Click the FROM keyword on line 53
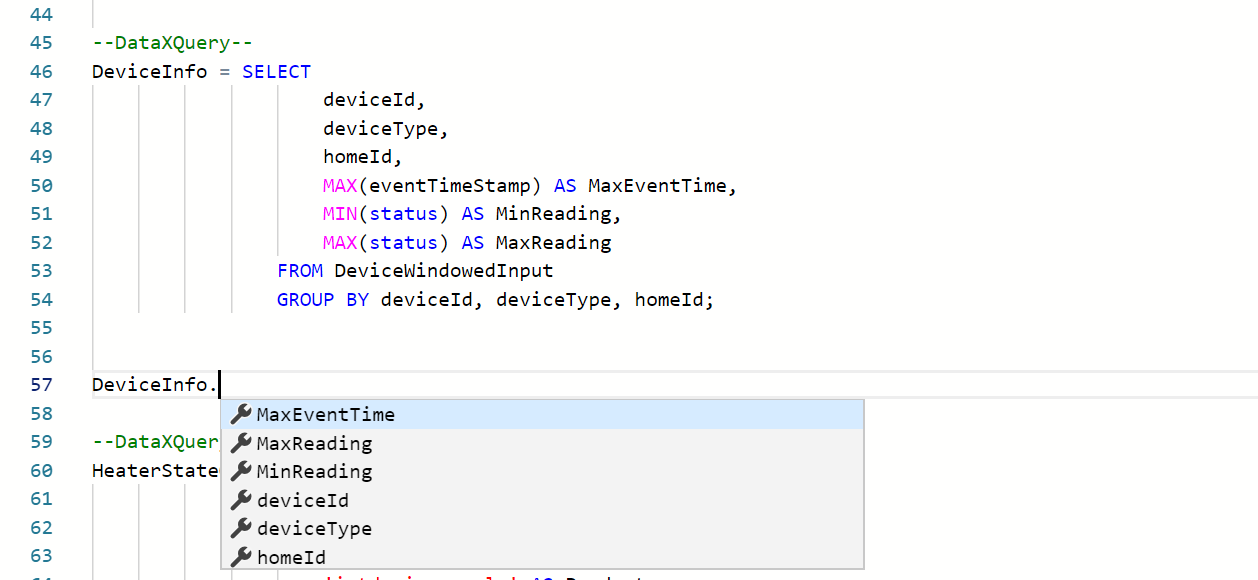Viewport: 1258px width, 580px height. pos(300,271)
